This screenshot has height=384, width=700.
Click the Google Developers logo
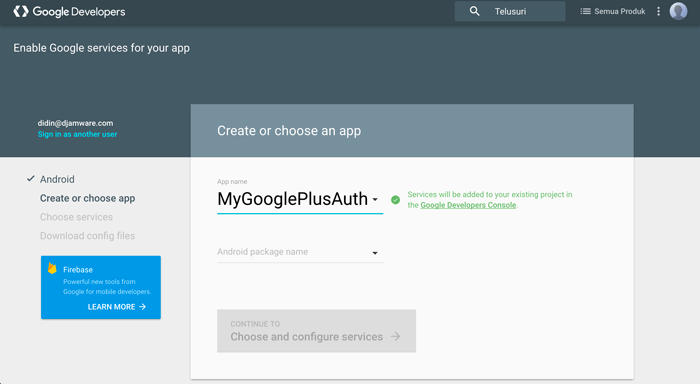tap(69, 12)
